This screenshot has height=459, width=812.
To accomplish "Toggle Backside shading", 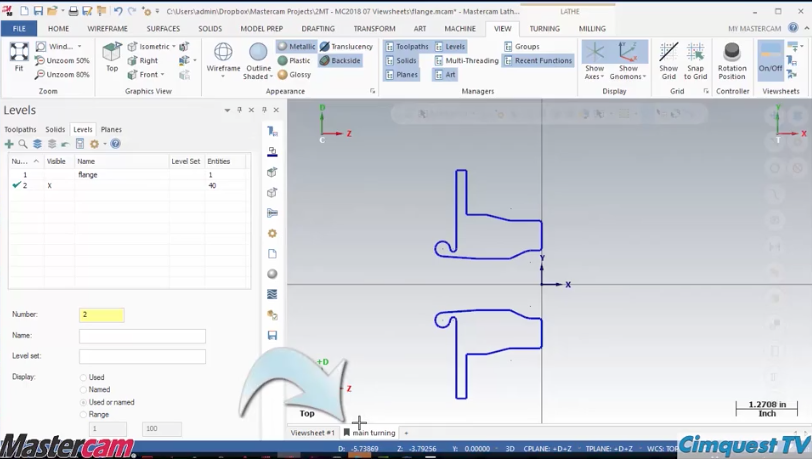I will 340,61.
